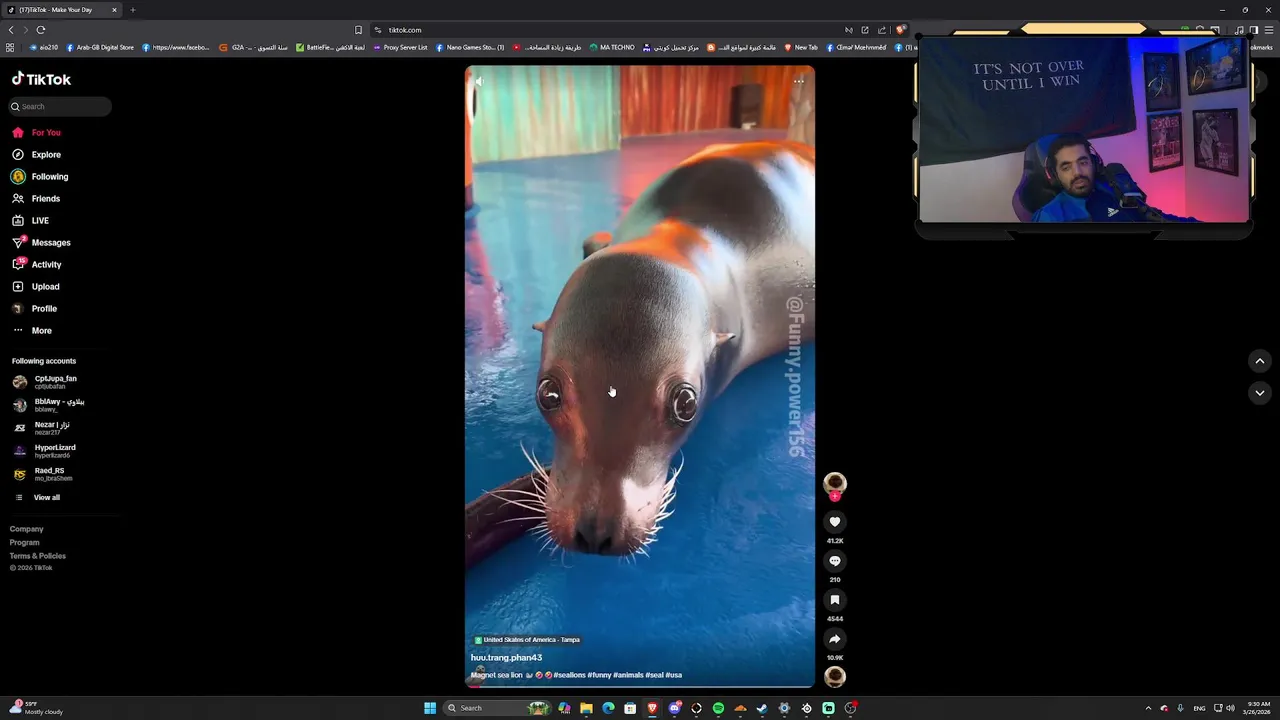Open CptJupa_fan following account
Viewport: 1280px width, 720px height.
[x=46, y=382]
